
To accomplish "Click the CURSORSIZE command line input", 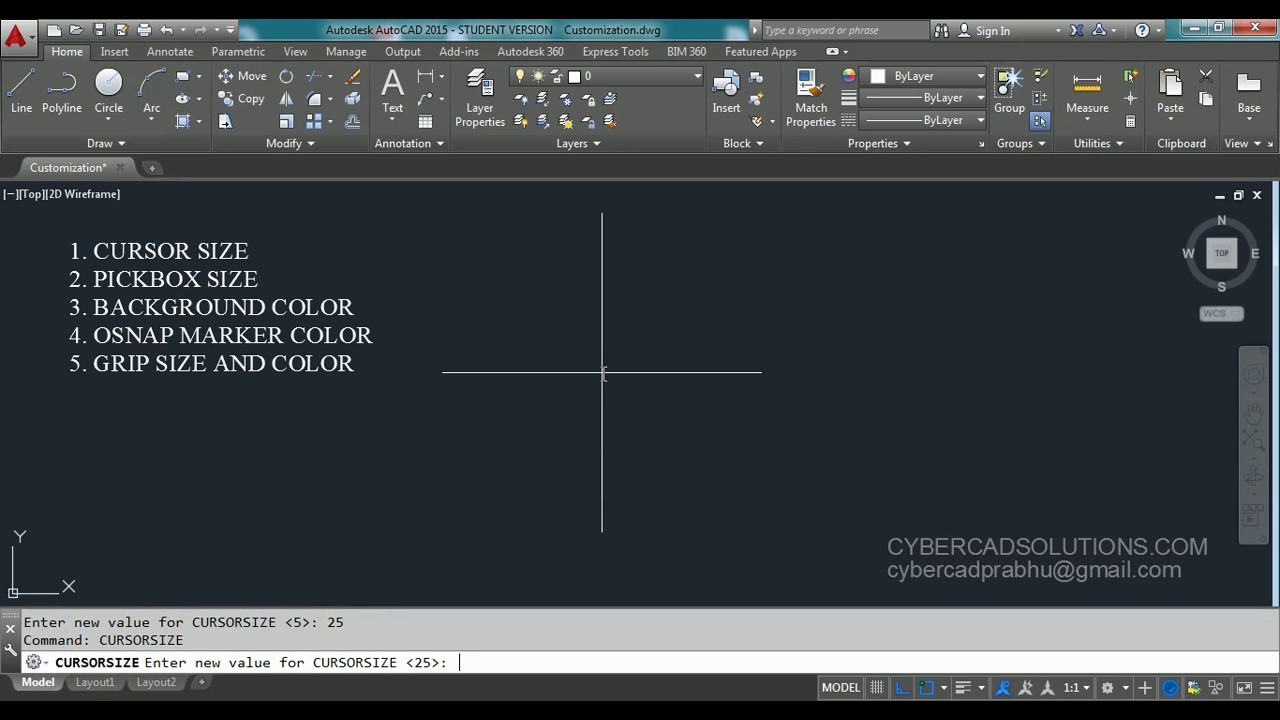I will 650,662.
